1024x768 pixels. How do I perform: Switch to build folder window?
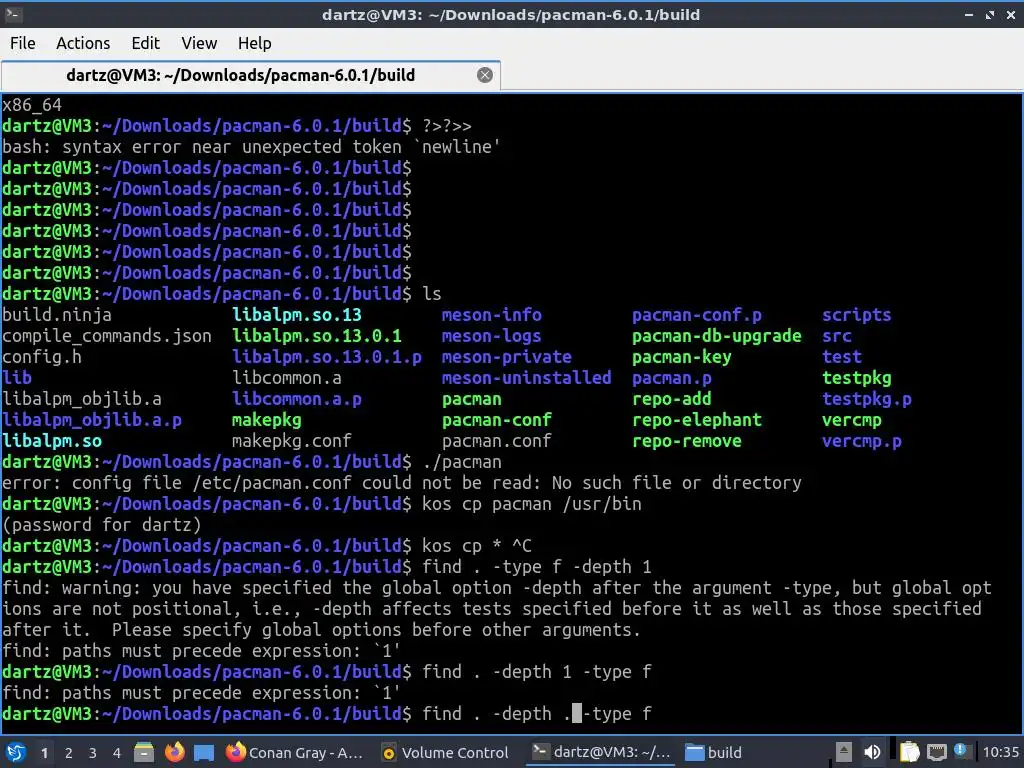pos(714,752)
